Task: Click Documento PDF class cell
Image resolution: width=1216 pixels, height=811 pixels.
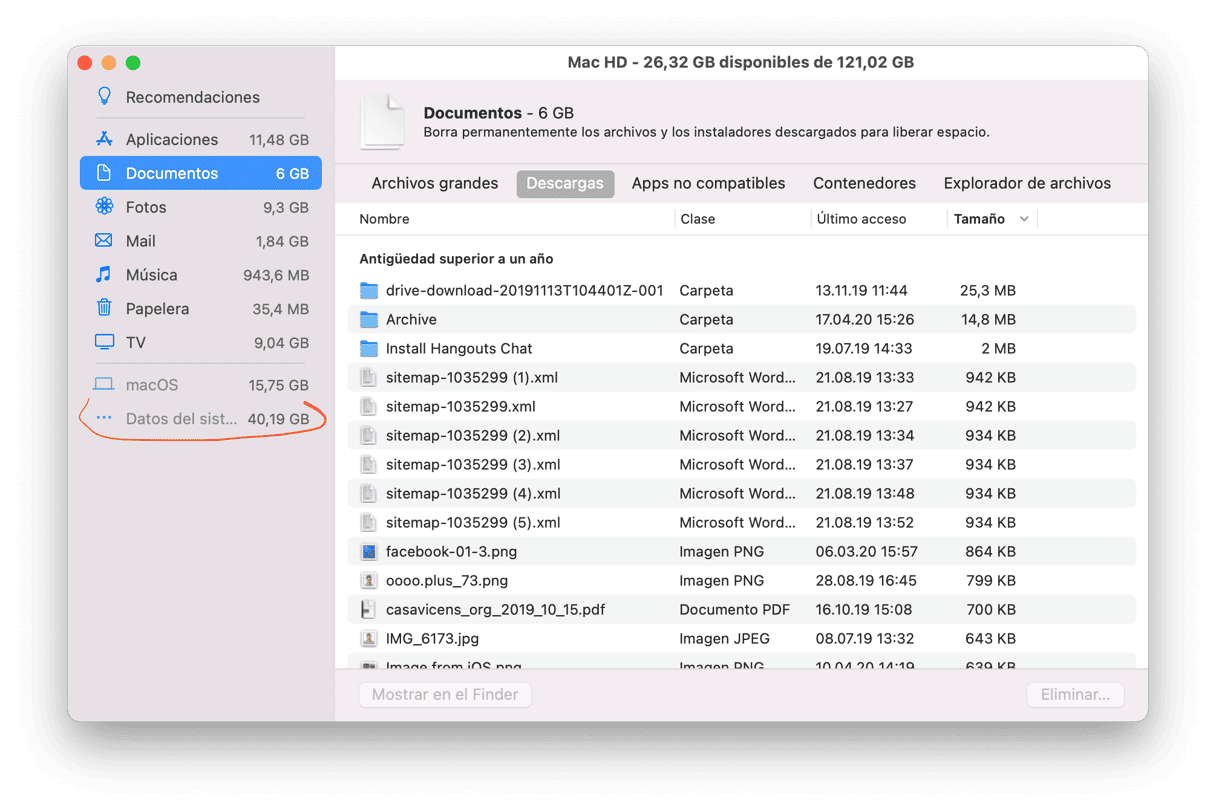Action: (734, 610)
